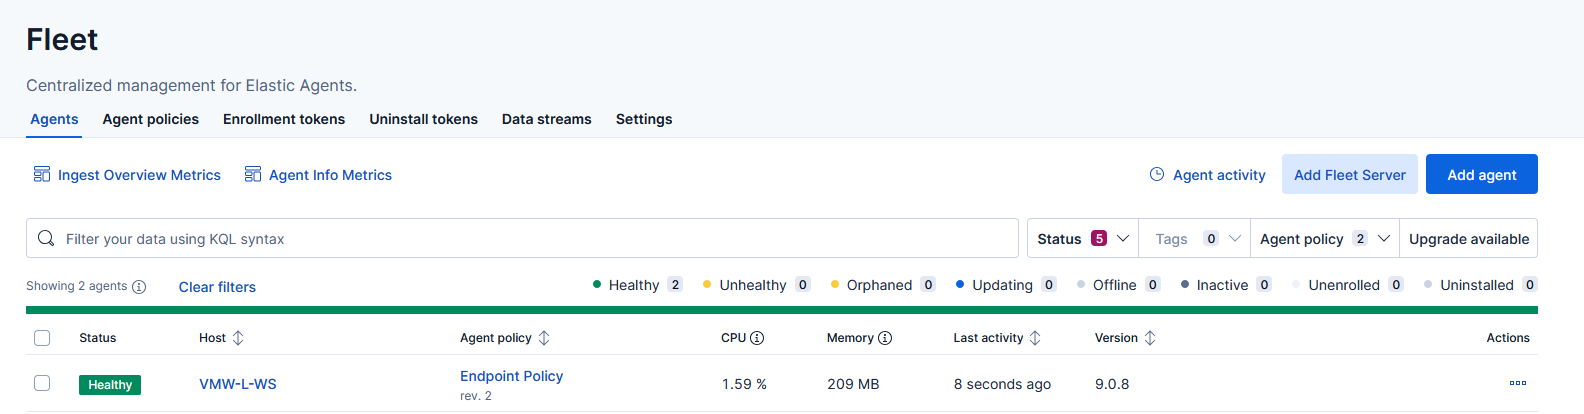1584x414 pixels.
Task: Focus the KQL syntax search field
Action: click(530, 239)
